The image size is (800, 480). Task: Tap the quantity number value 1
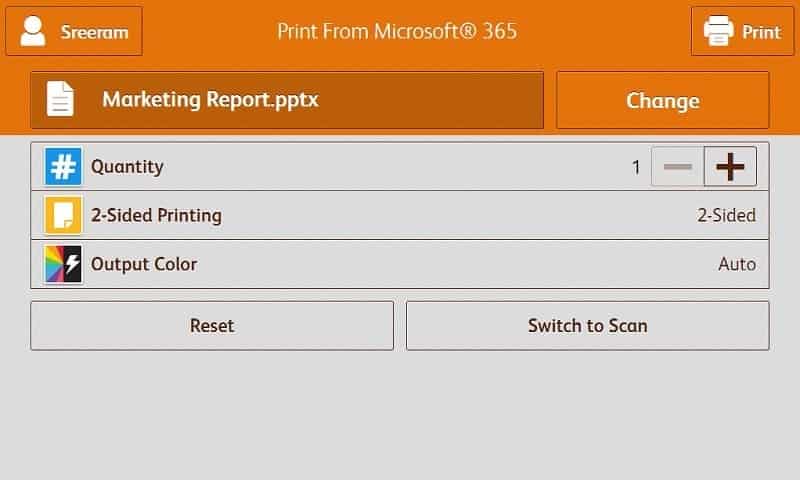click(636, 167)
